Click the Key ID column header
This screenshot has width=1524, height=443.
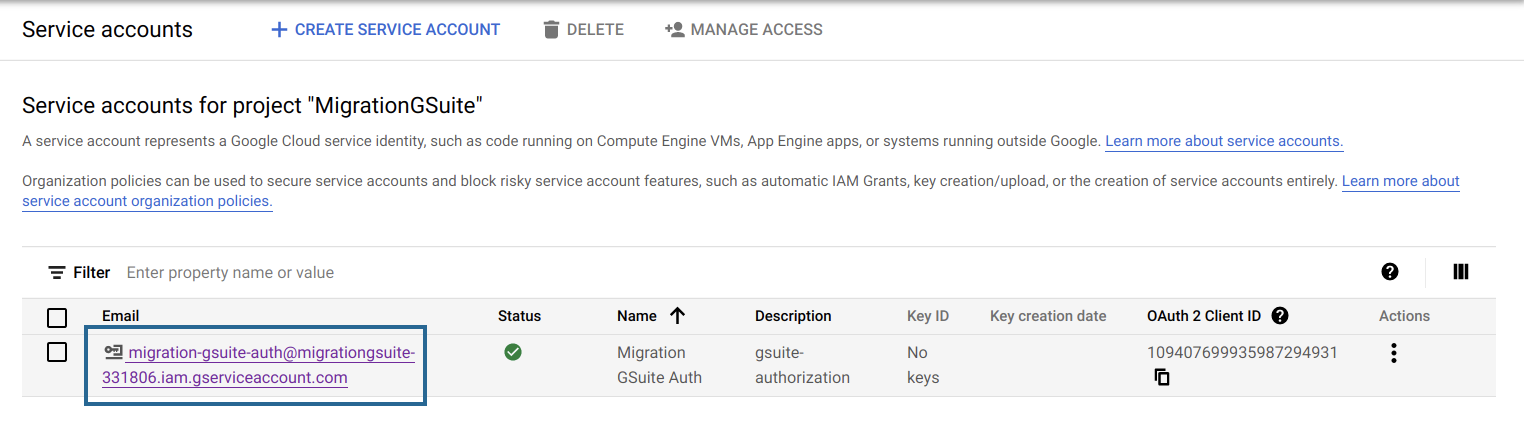pyautogui.click(x=928, y=316)
